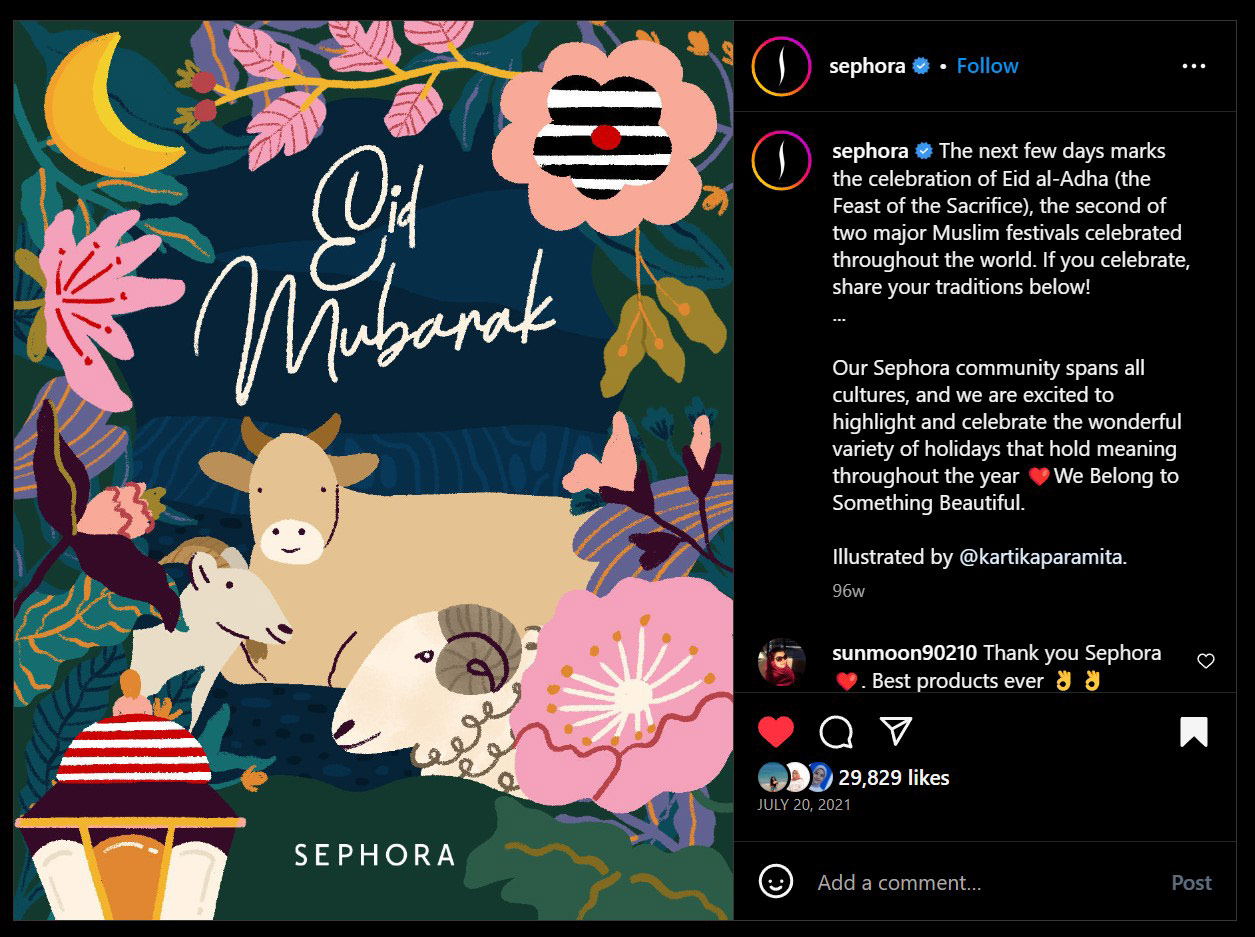Click the Post comment button
This screenshot has width=1255, height=937.
click(x=1191, y=882)
